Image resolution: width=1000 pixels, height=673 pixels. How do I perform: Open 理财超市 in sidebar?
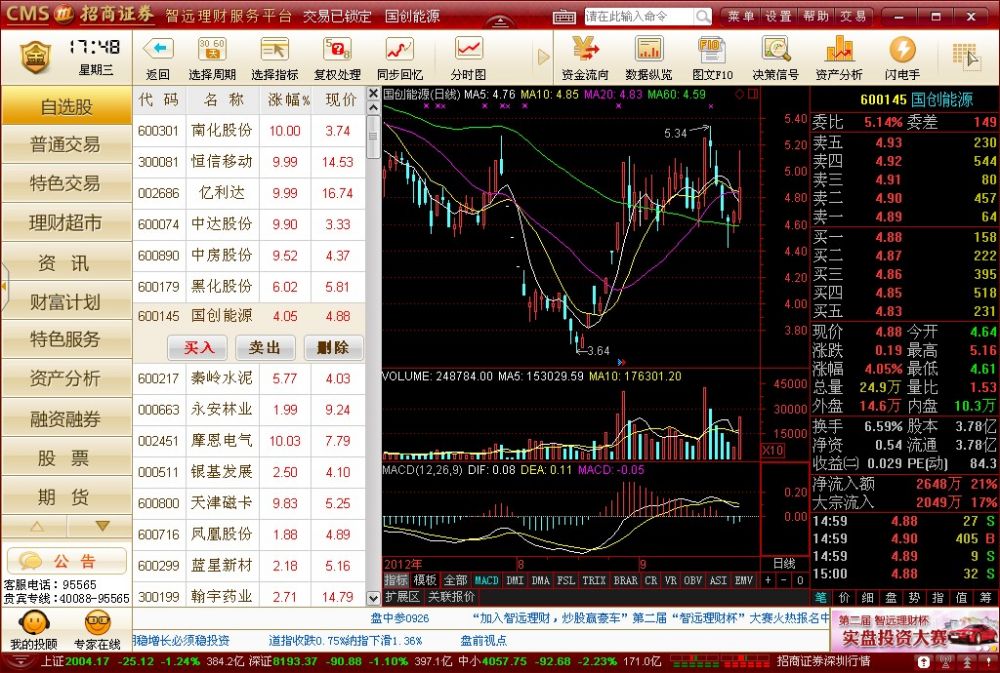(66, 223)
